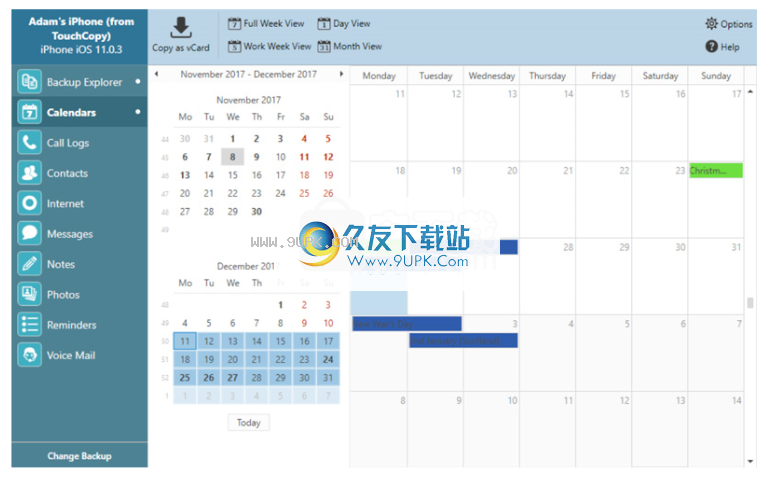Viewport: 774px width, 489px height.
Task: Click day cell 13 in the bottom row
Action: [659, 429]
